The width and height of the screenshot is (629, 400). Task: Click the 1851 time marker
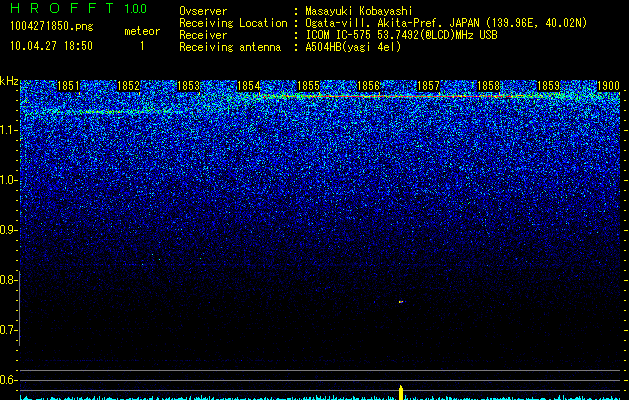pos(69,86)
